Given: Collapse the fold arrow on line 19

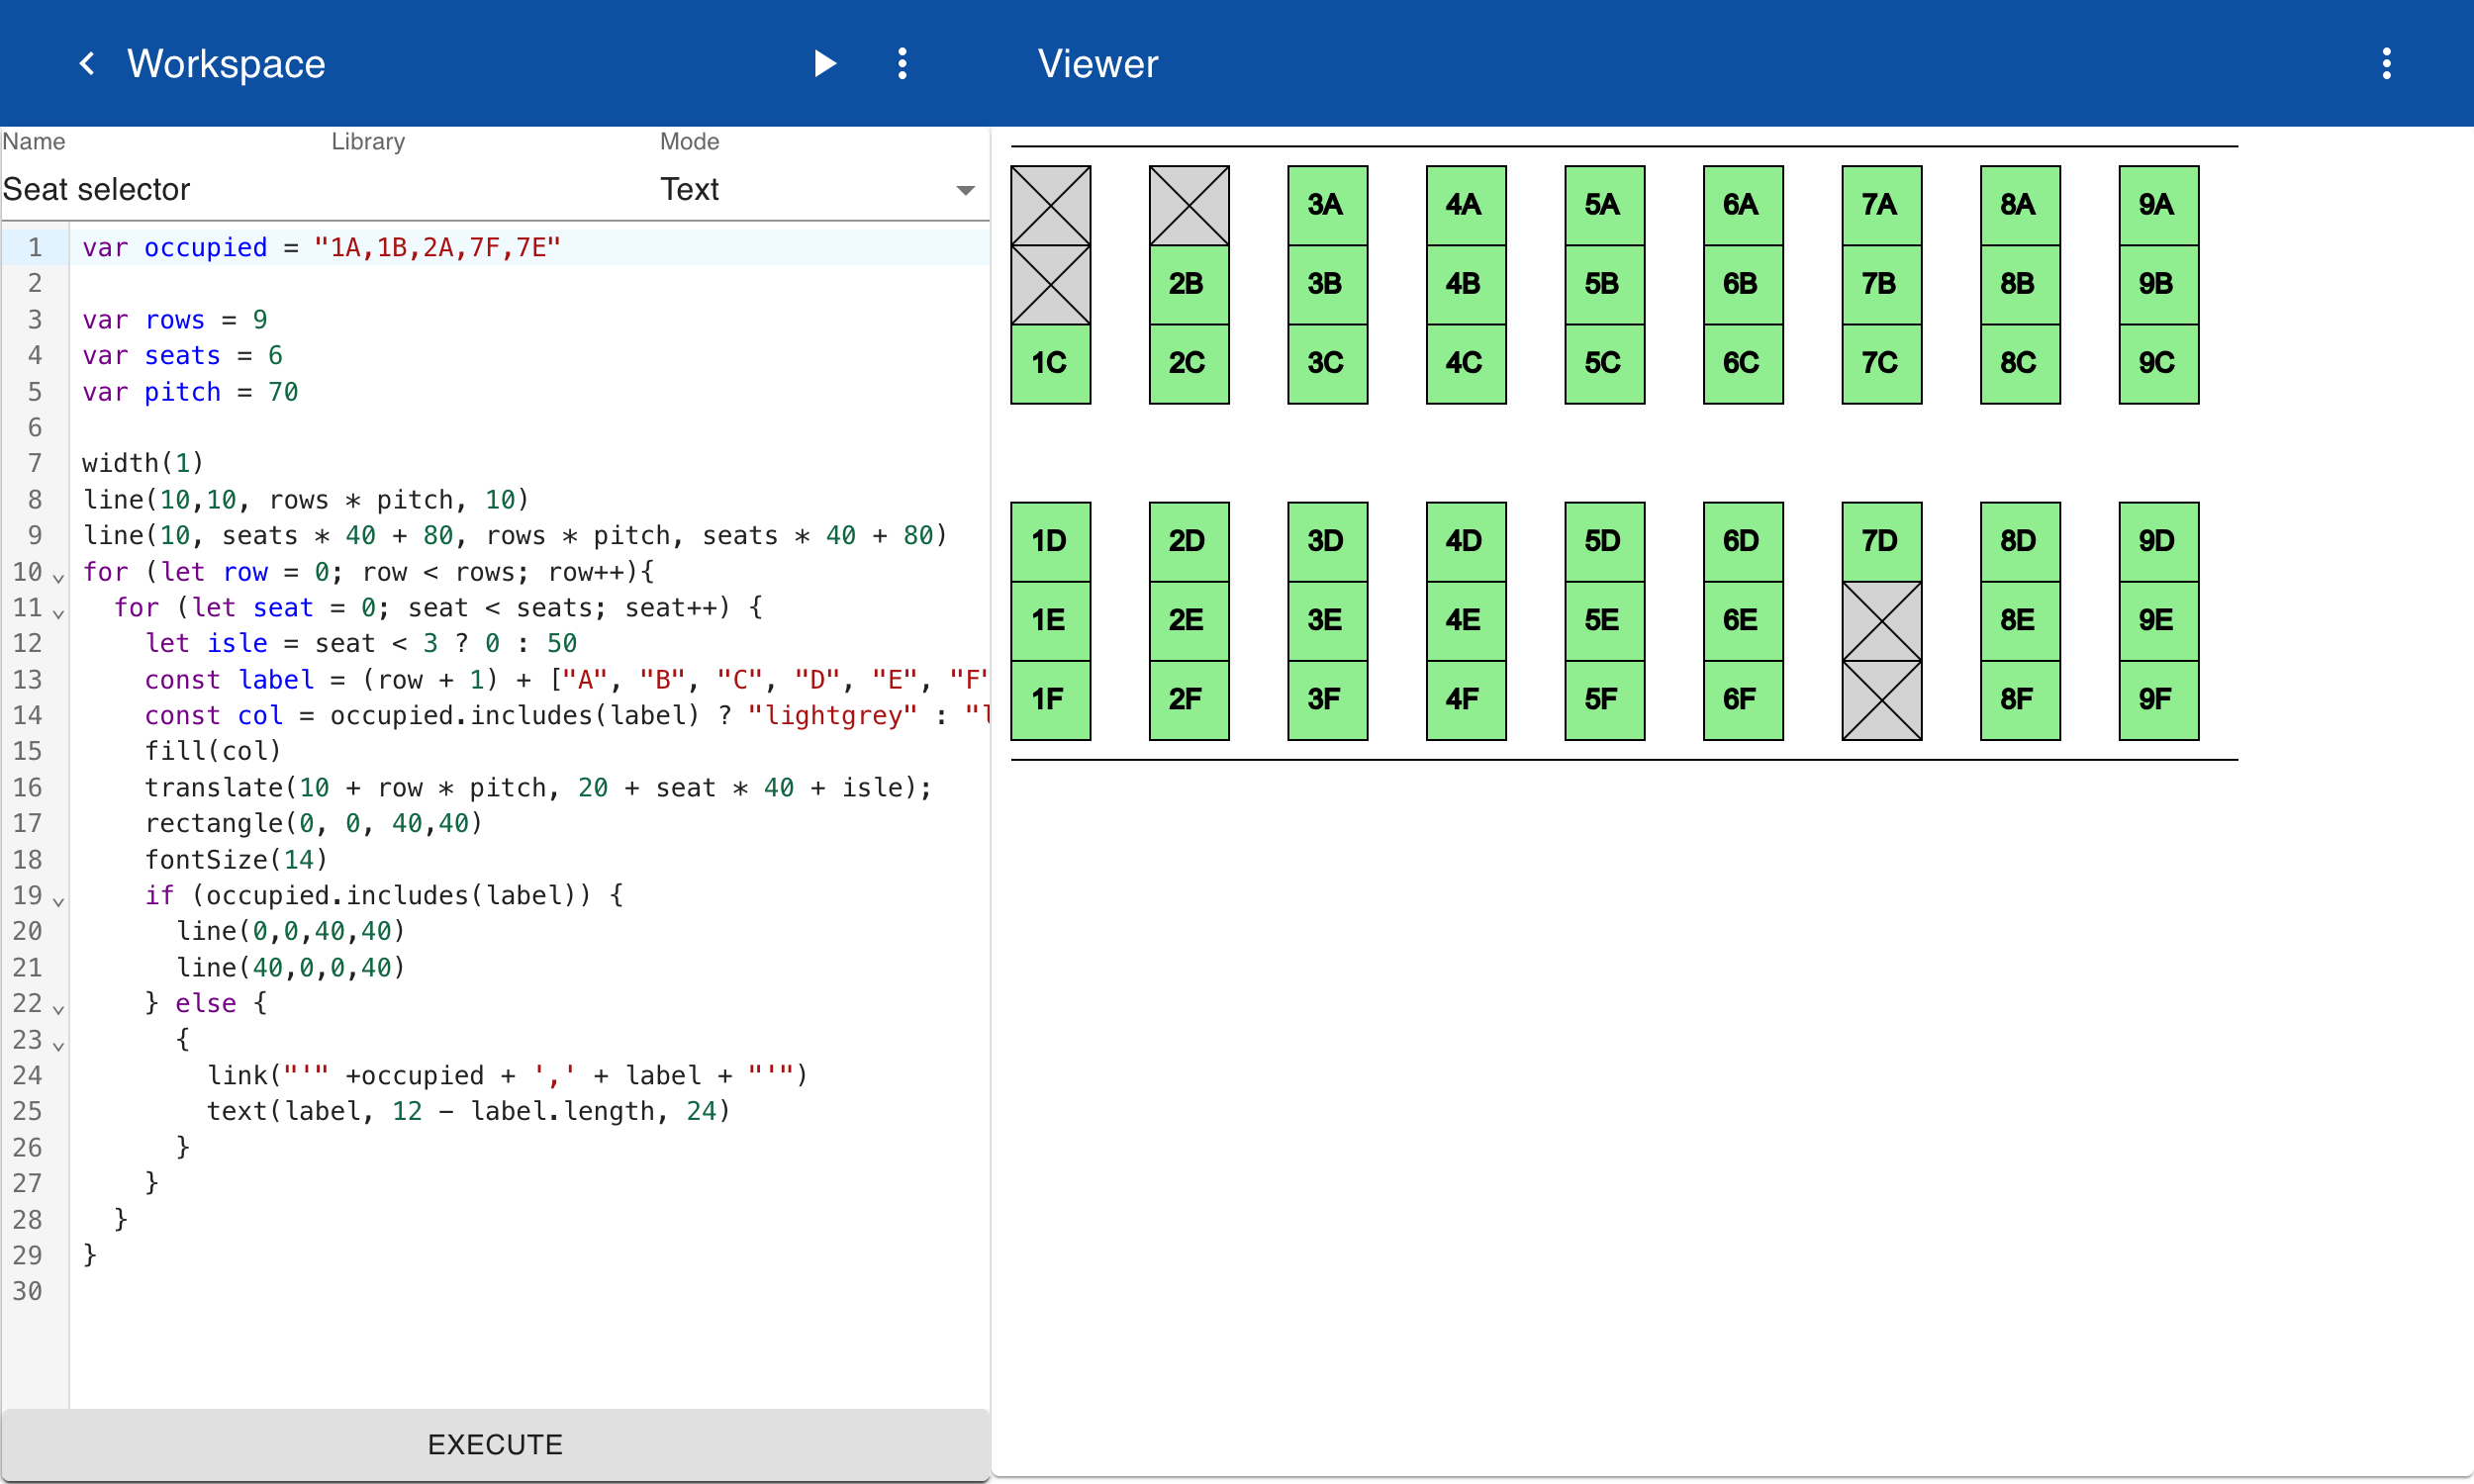Looking at the screenshot, I should click(58, 901).
